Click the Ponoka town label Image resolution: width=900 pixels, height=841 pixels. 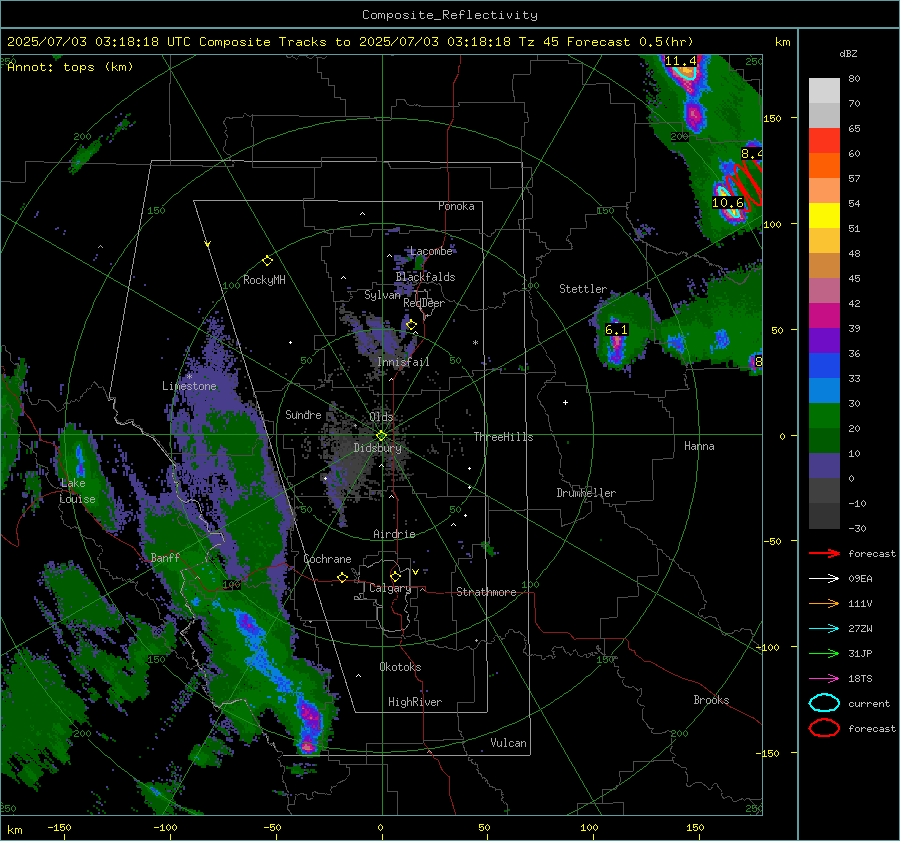[x=456, y=206]
